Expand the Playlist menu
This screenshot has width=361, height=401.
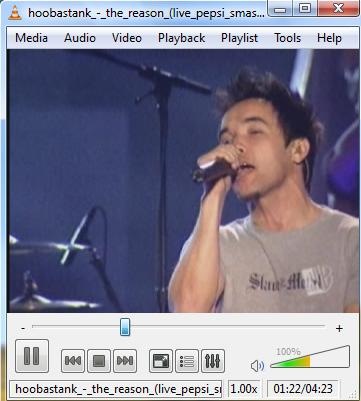coord(239,38)
